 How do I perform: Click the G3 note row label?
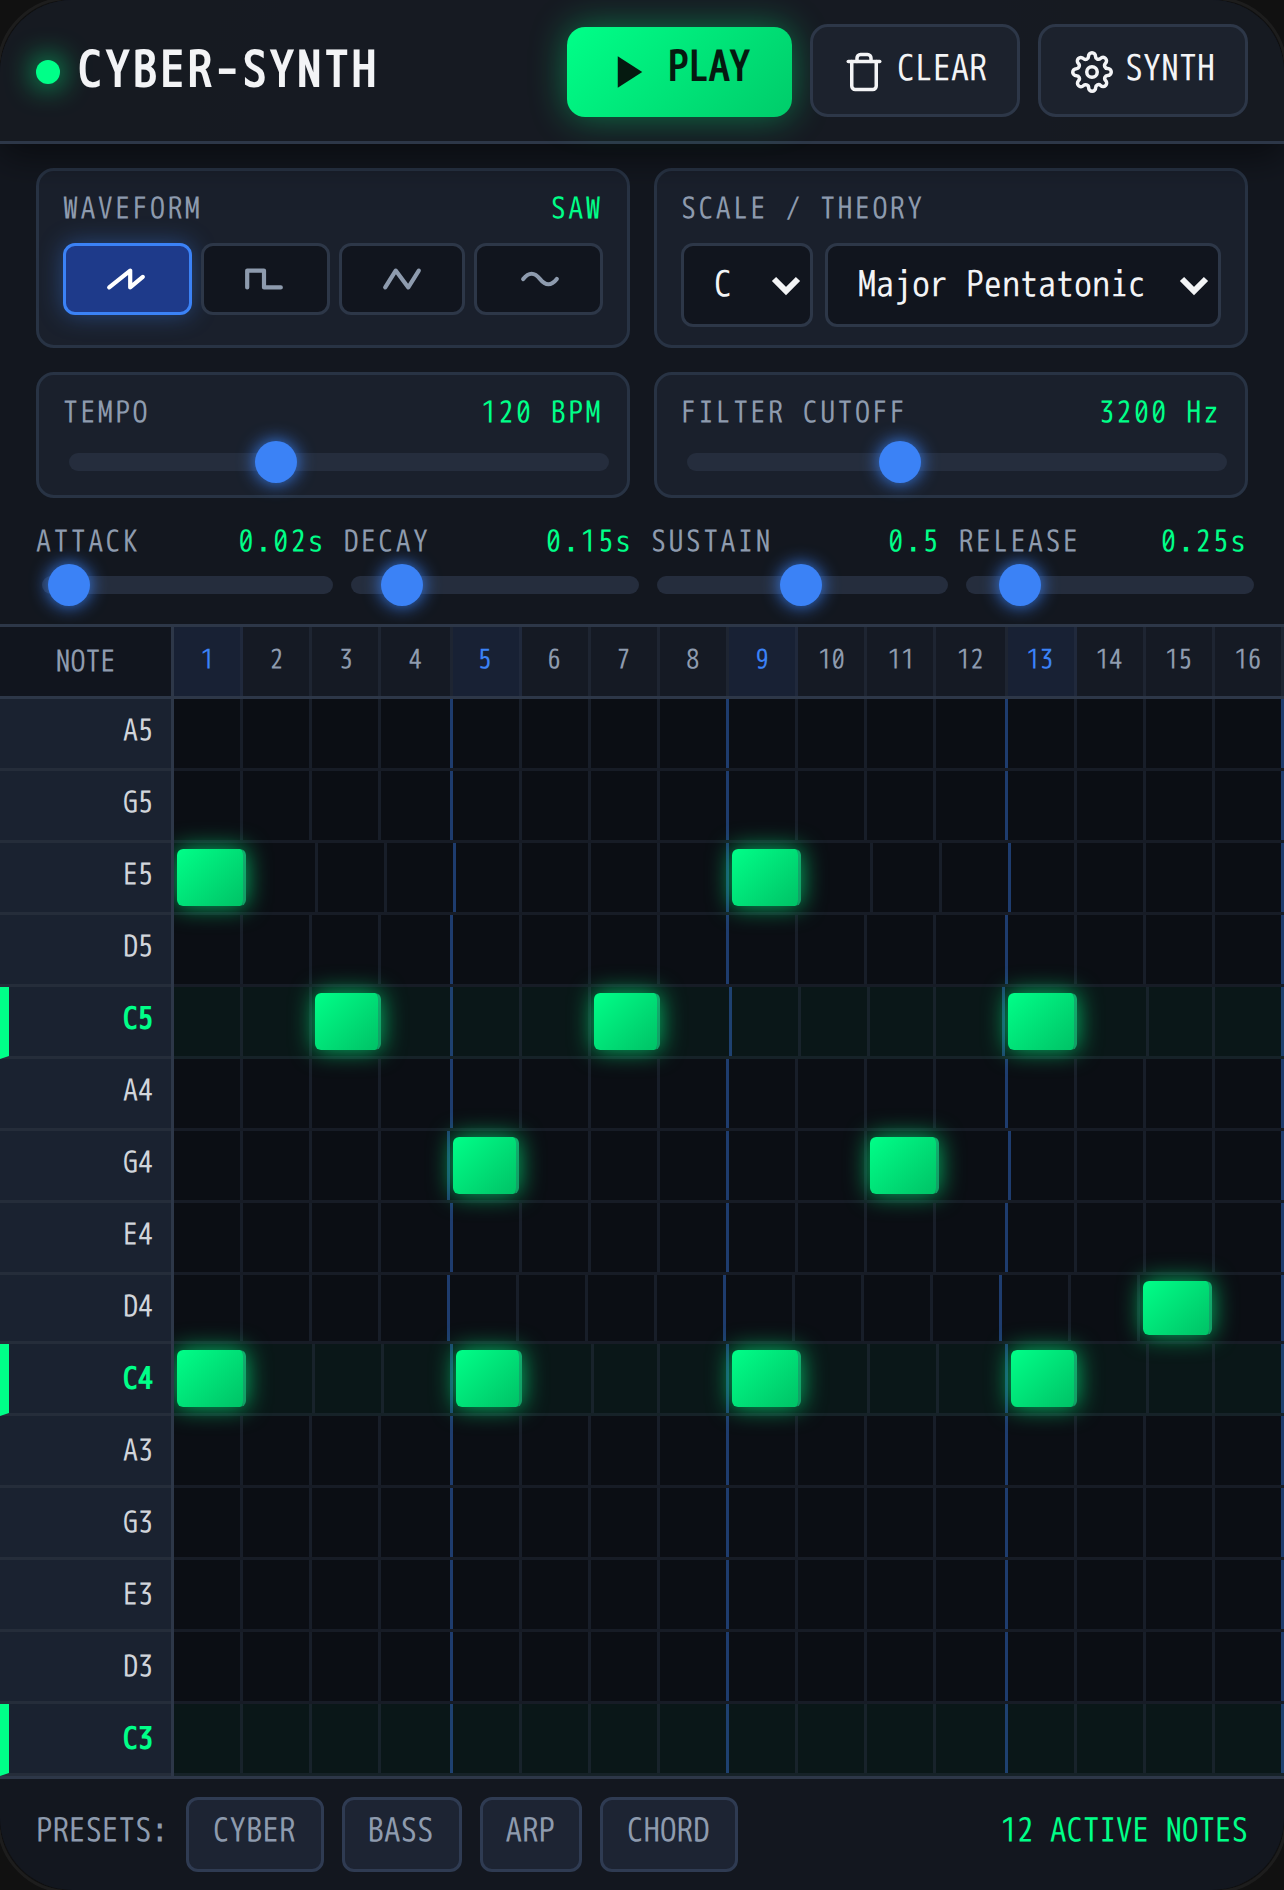(x=86, y=1524)
